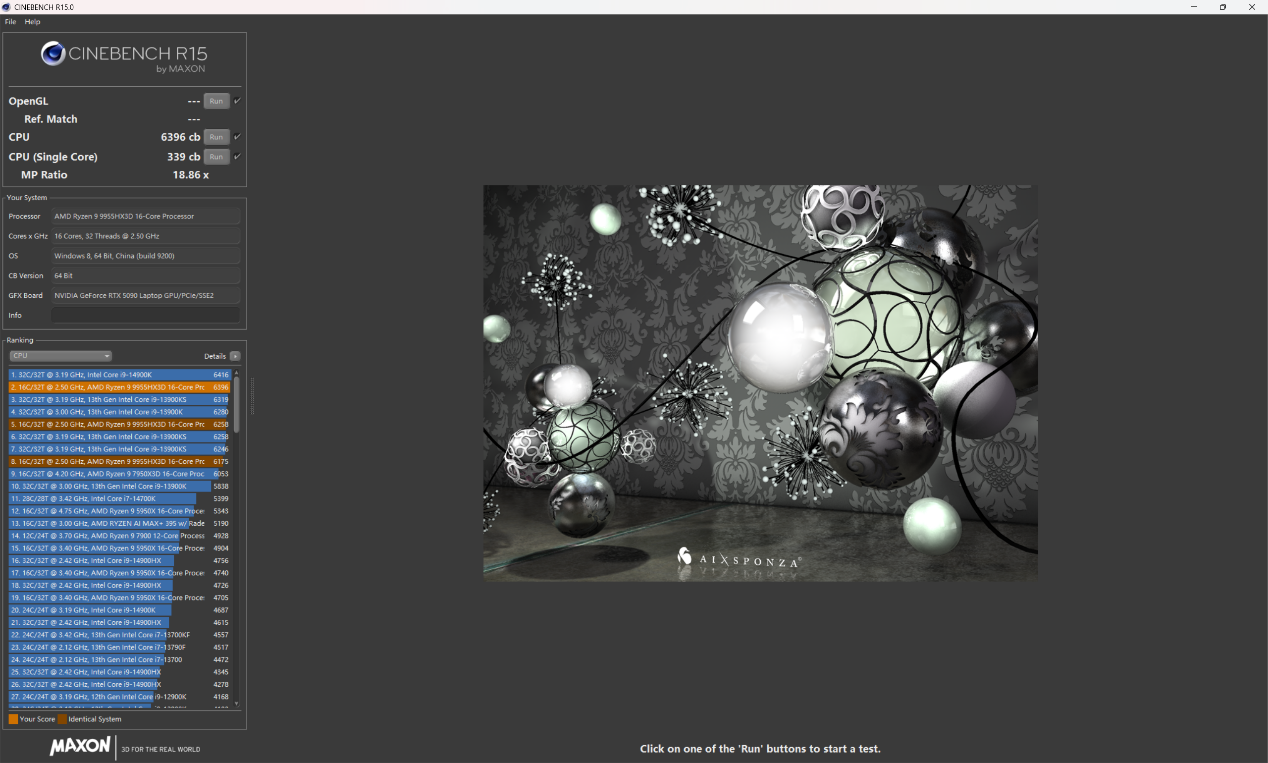Click the CB Version value 64 Bit

pos(146,276)
